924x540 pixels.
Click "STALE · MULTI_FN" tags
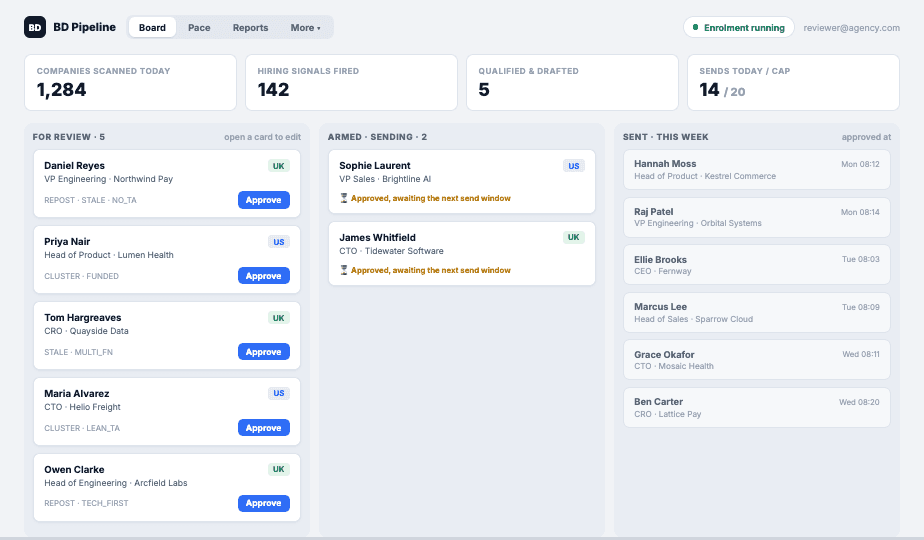[x=78, y=353]
